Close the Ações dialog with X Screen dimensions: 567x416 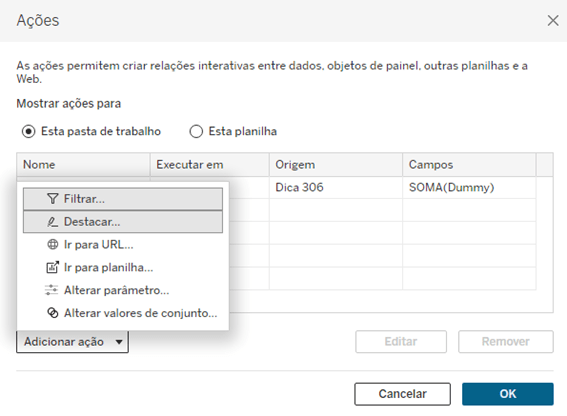(x=553, y=21)
